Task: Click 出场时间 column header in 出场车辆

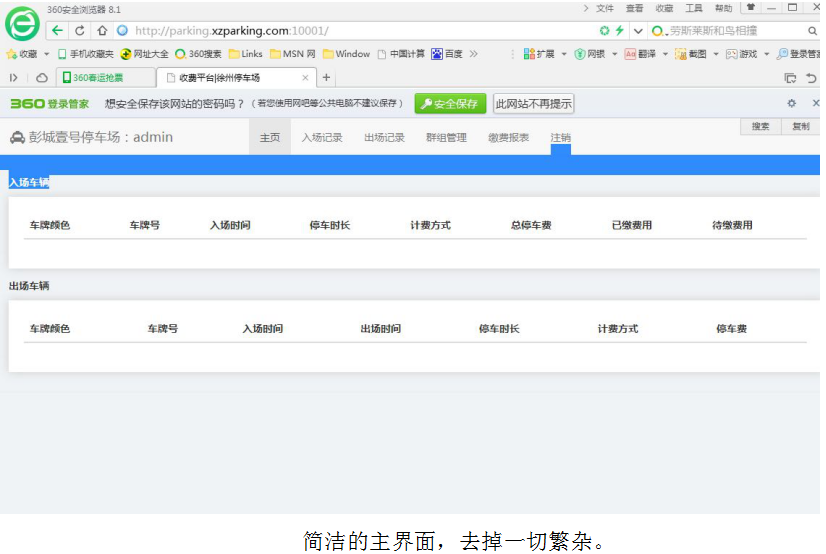Action: coord(380,329)
